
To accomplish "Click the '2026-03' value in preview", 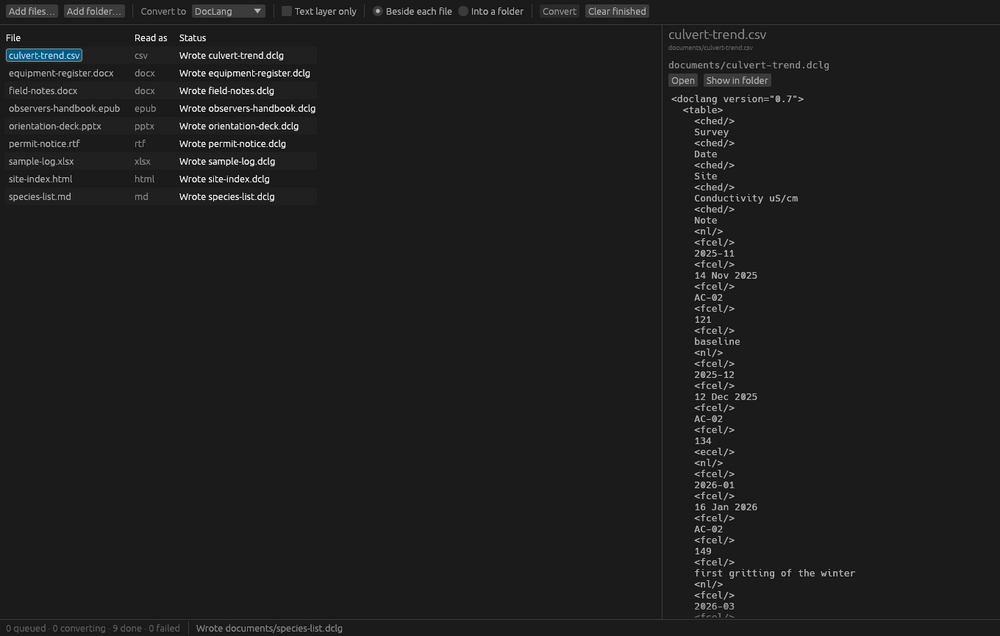I will pyautogui.click(x=714, y=607).
